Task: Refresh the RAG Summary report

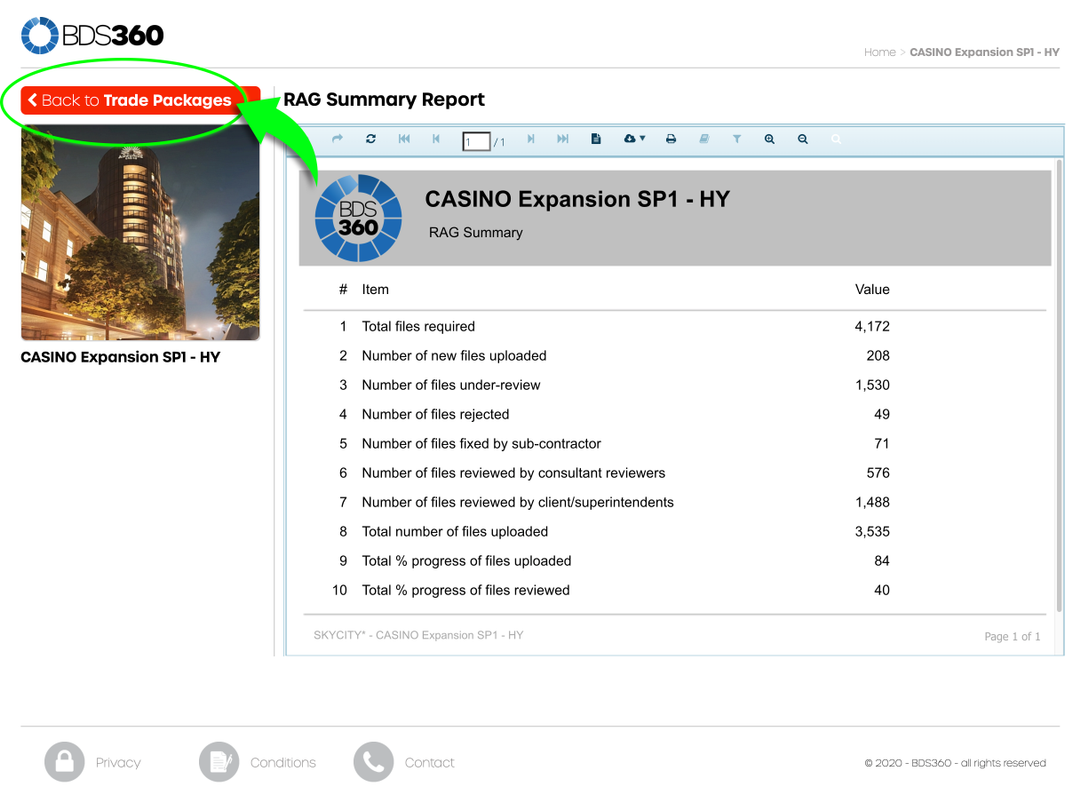Action: pyautogui.click(x=370, y=140)
